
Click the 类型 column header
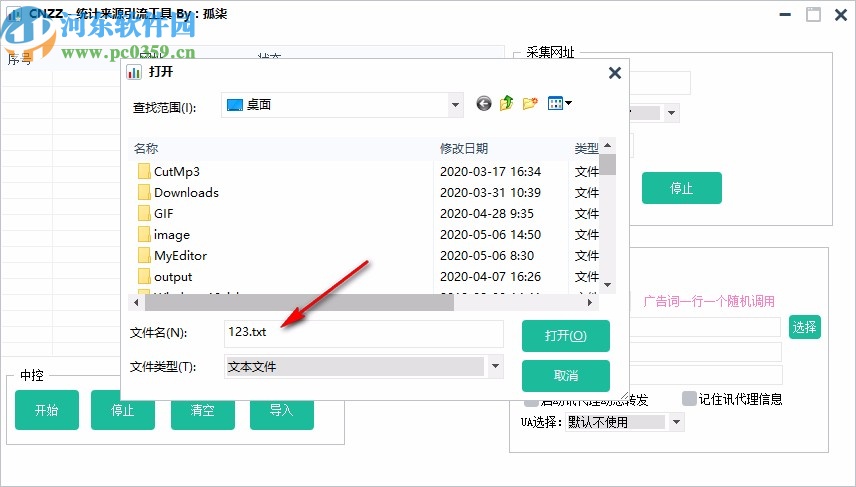586,149
